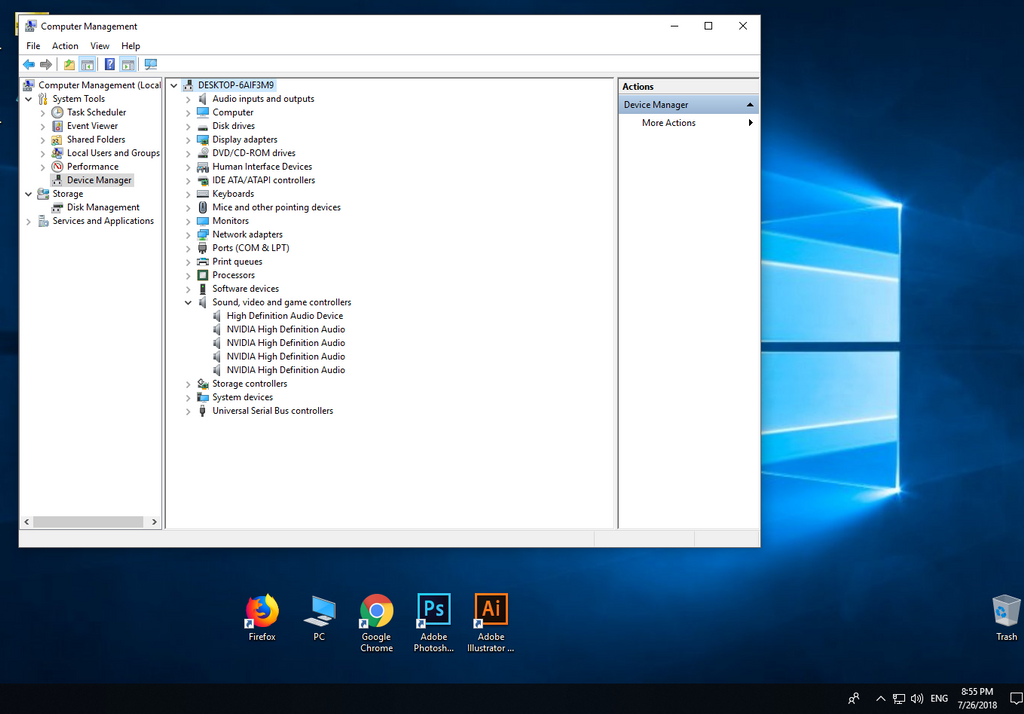
Task: Open the View menu
Action: pyautogui.click(x=100, y=46)
